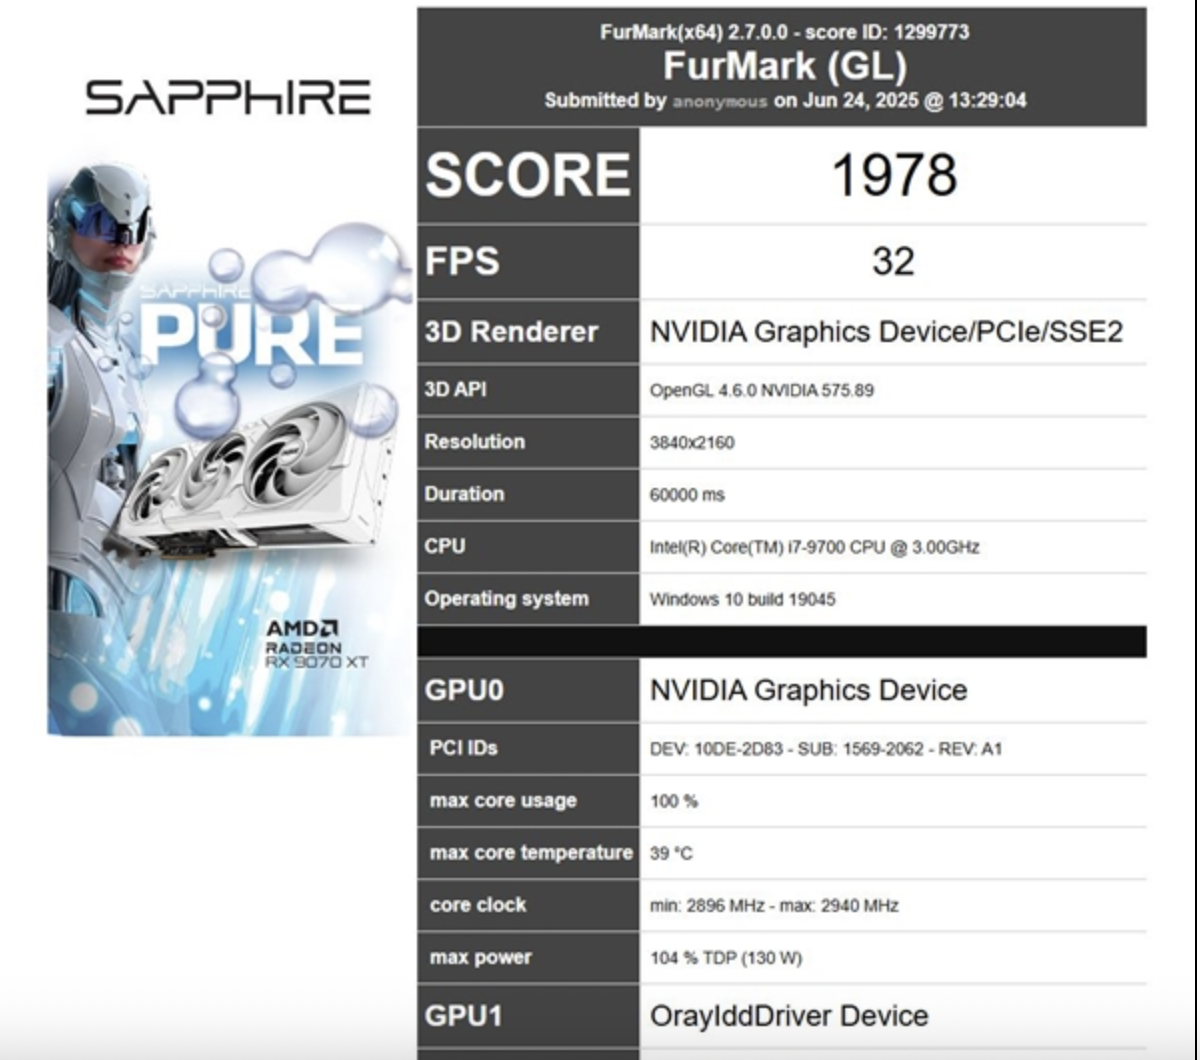Click the max power label
Screen dimensions: 1200x1060
[x=480, y=958]
